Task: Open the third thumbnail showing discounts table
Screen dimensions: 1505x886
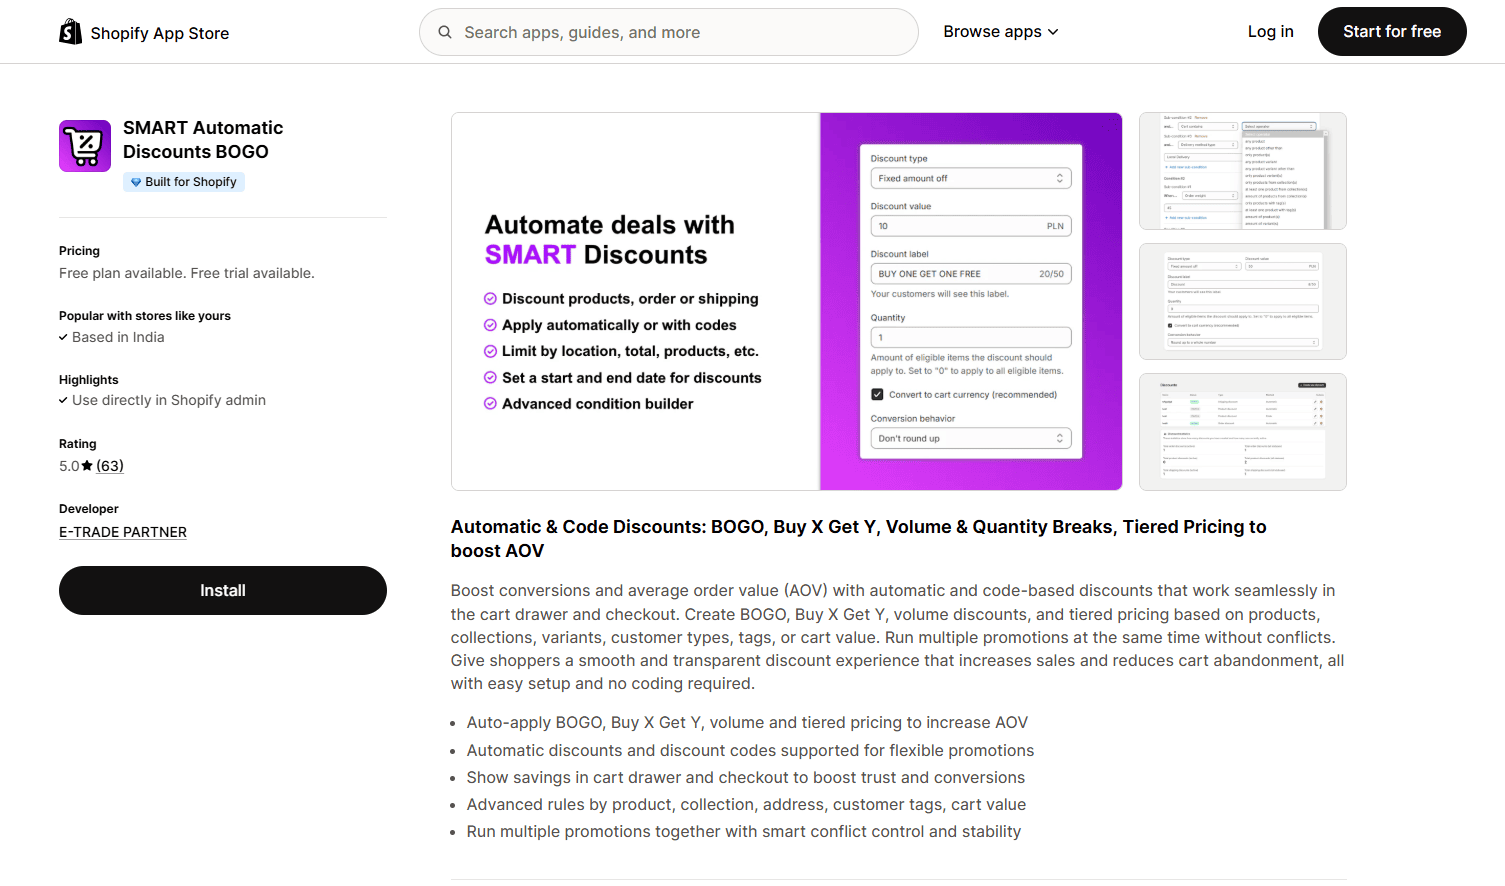Action: click(1243, 432)
